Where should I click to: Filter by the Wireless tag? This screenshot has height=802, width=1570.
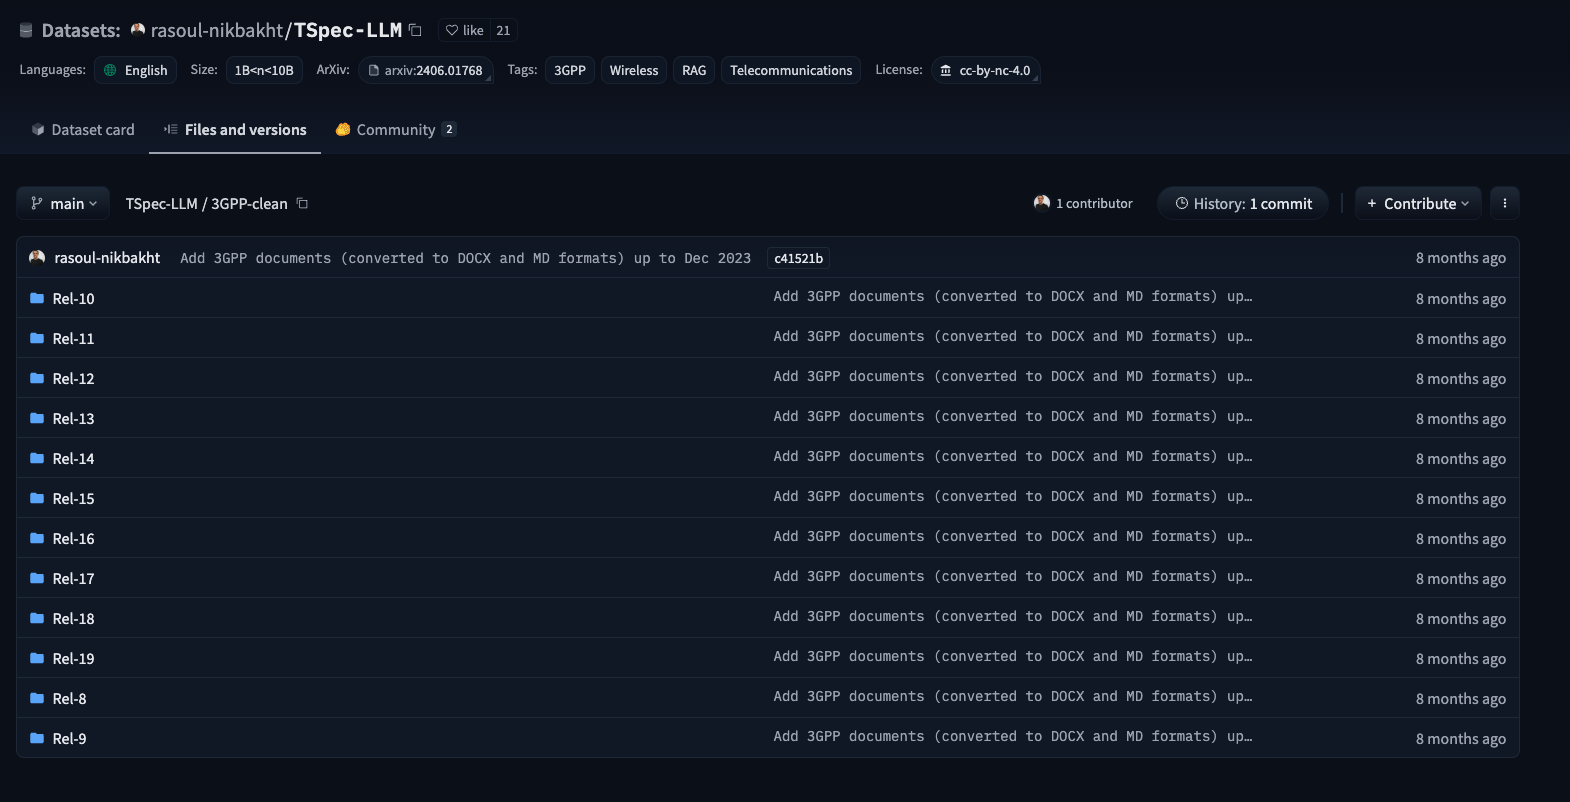coord(634,70)
